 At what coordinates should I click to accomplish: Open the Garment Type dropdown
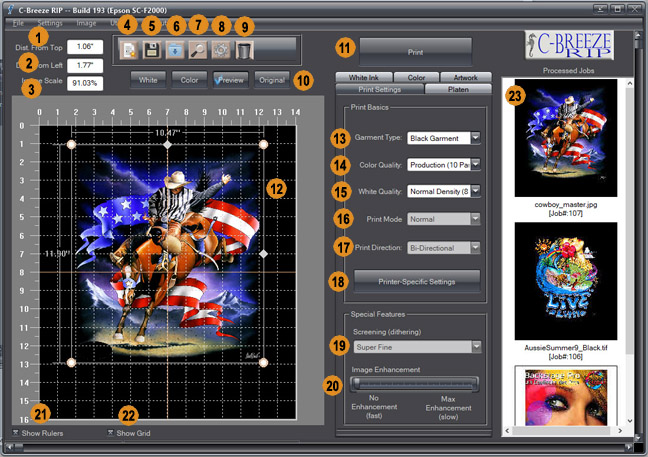(x=476, y=138)
